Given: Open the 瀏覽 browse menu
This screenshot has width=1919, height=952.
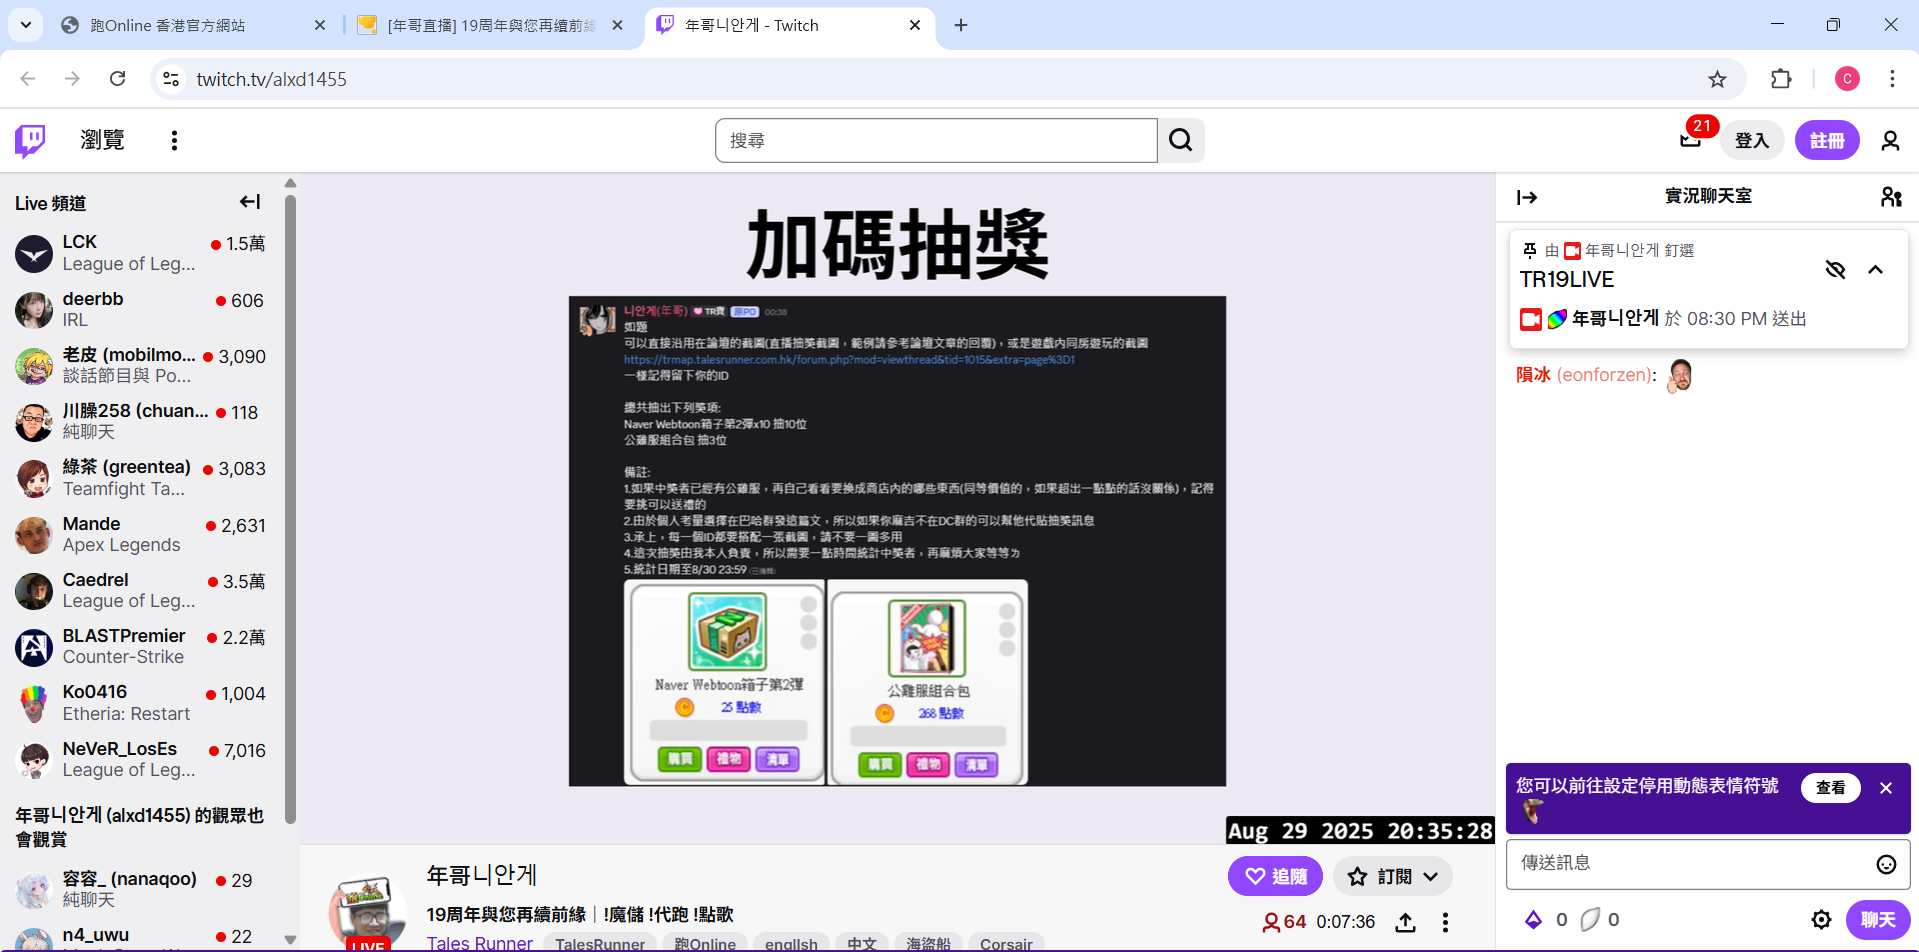Looking at the screenshot, I should [x=102, y=141].
